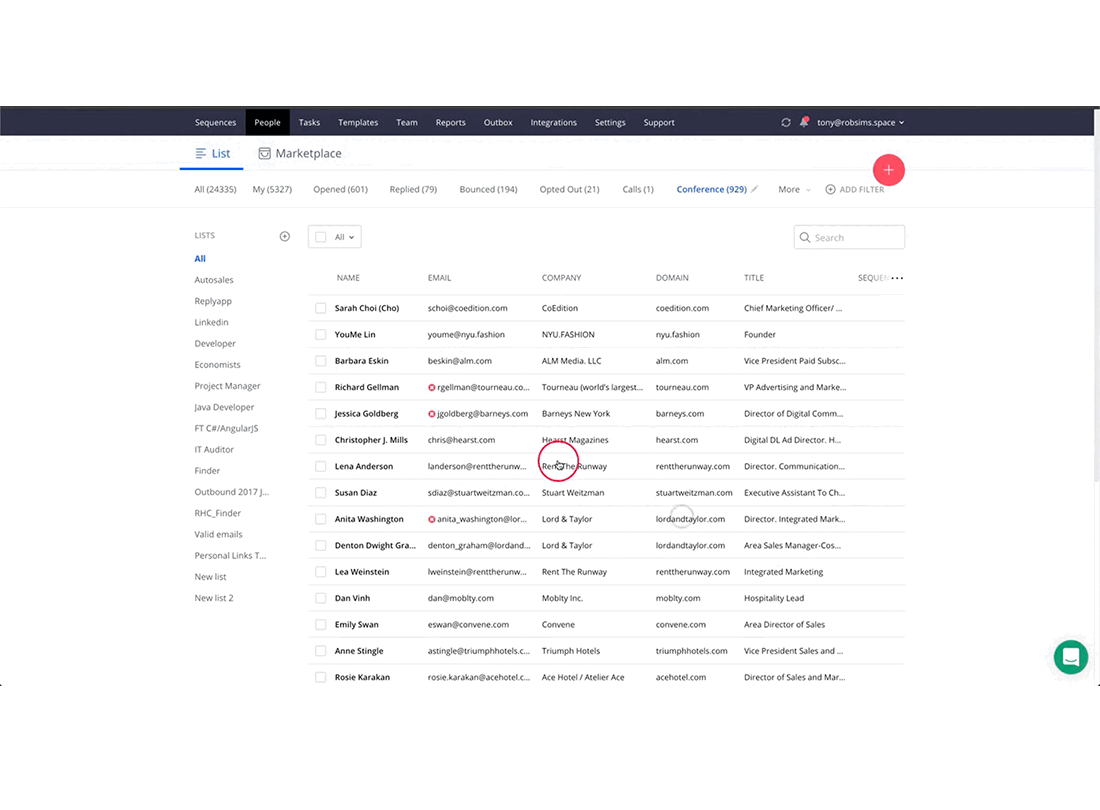Click the magnifier icon in search box
Screen dimensions: 1100x810
[805, 238]
